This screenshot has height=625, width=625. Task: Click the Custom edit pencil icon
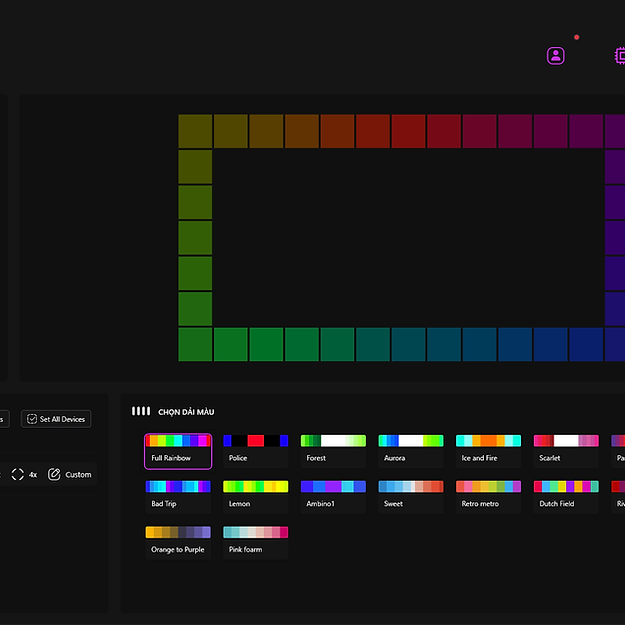pyautogui.click(x=55, y=474)
